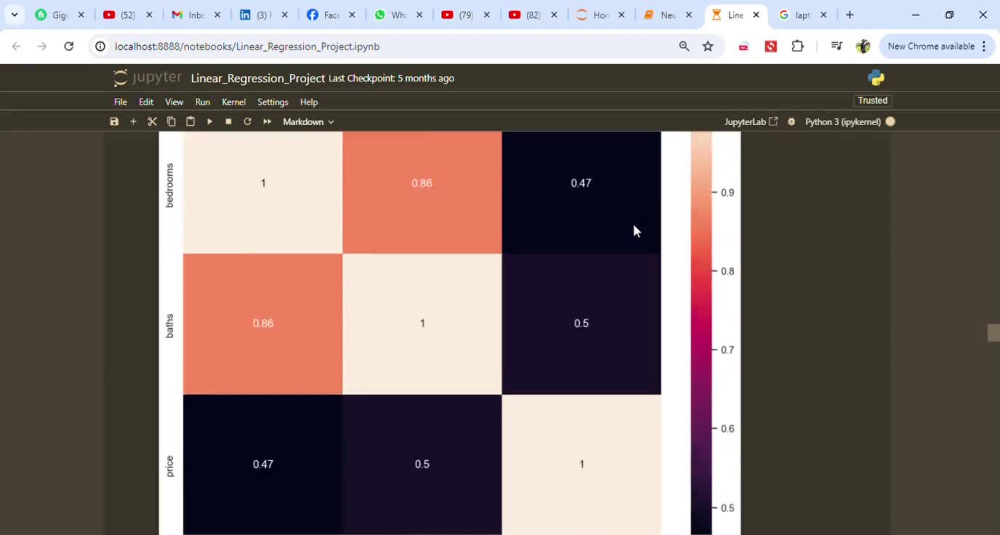
Task: Open the Kernel menu
Action: 233,102
